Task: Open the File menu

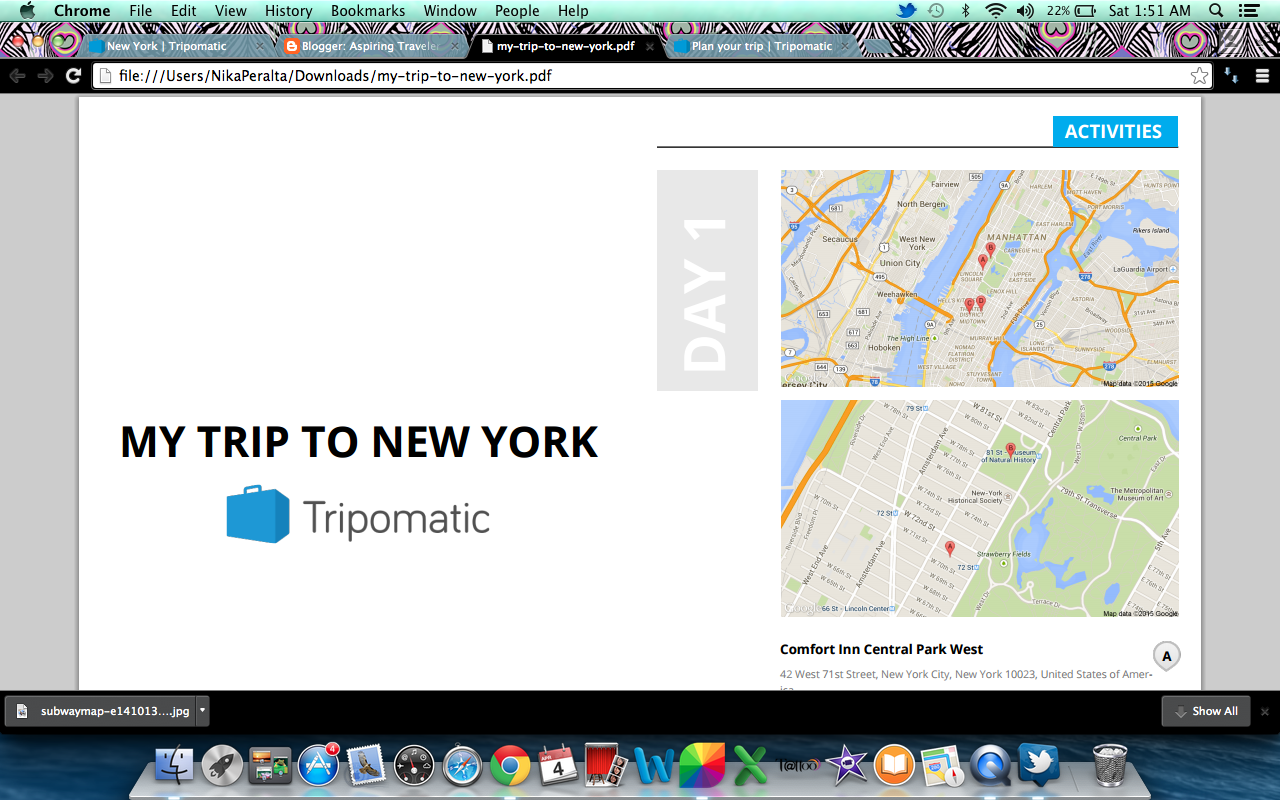Action: 141,11
